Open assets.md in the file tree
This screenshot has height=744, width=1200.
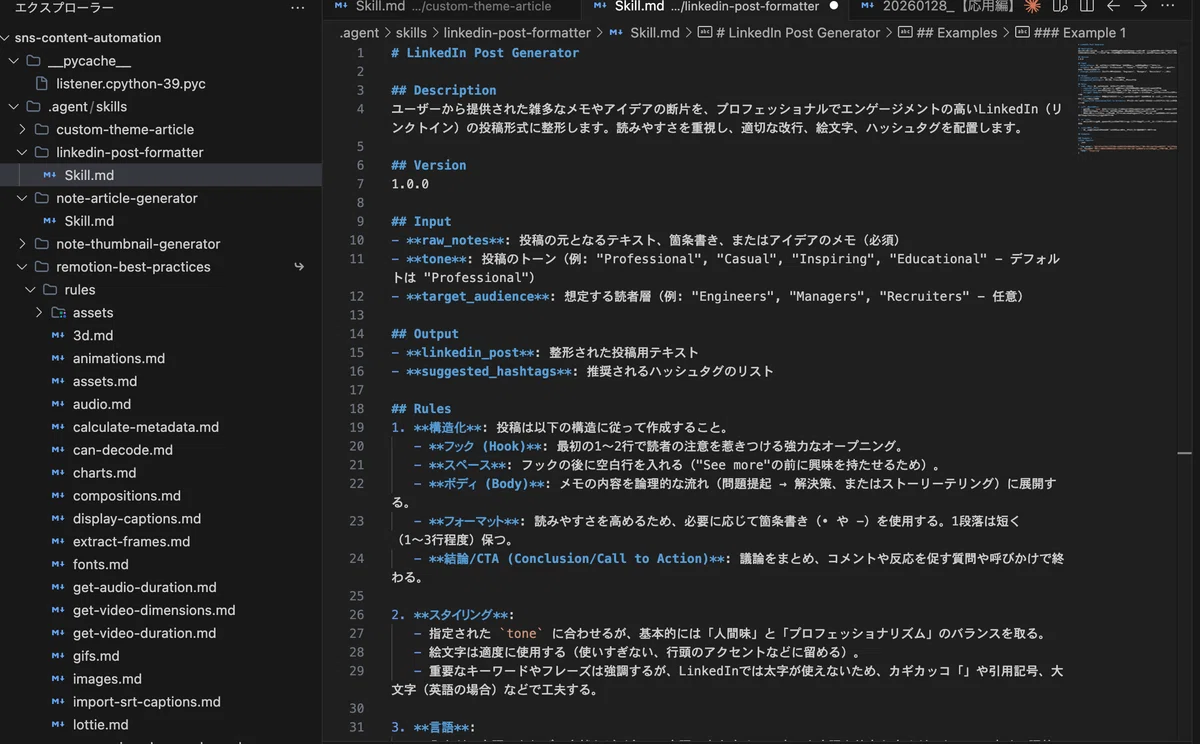[160, 382]
